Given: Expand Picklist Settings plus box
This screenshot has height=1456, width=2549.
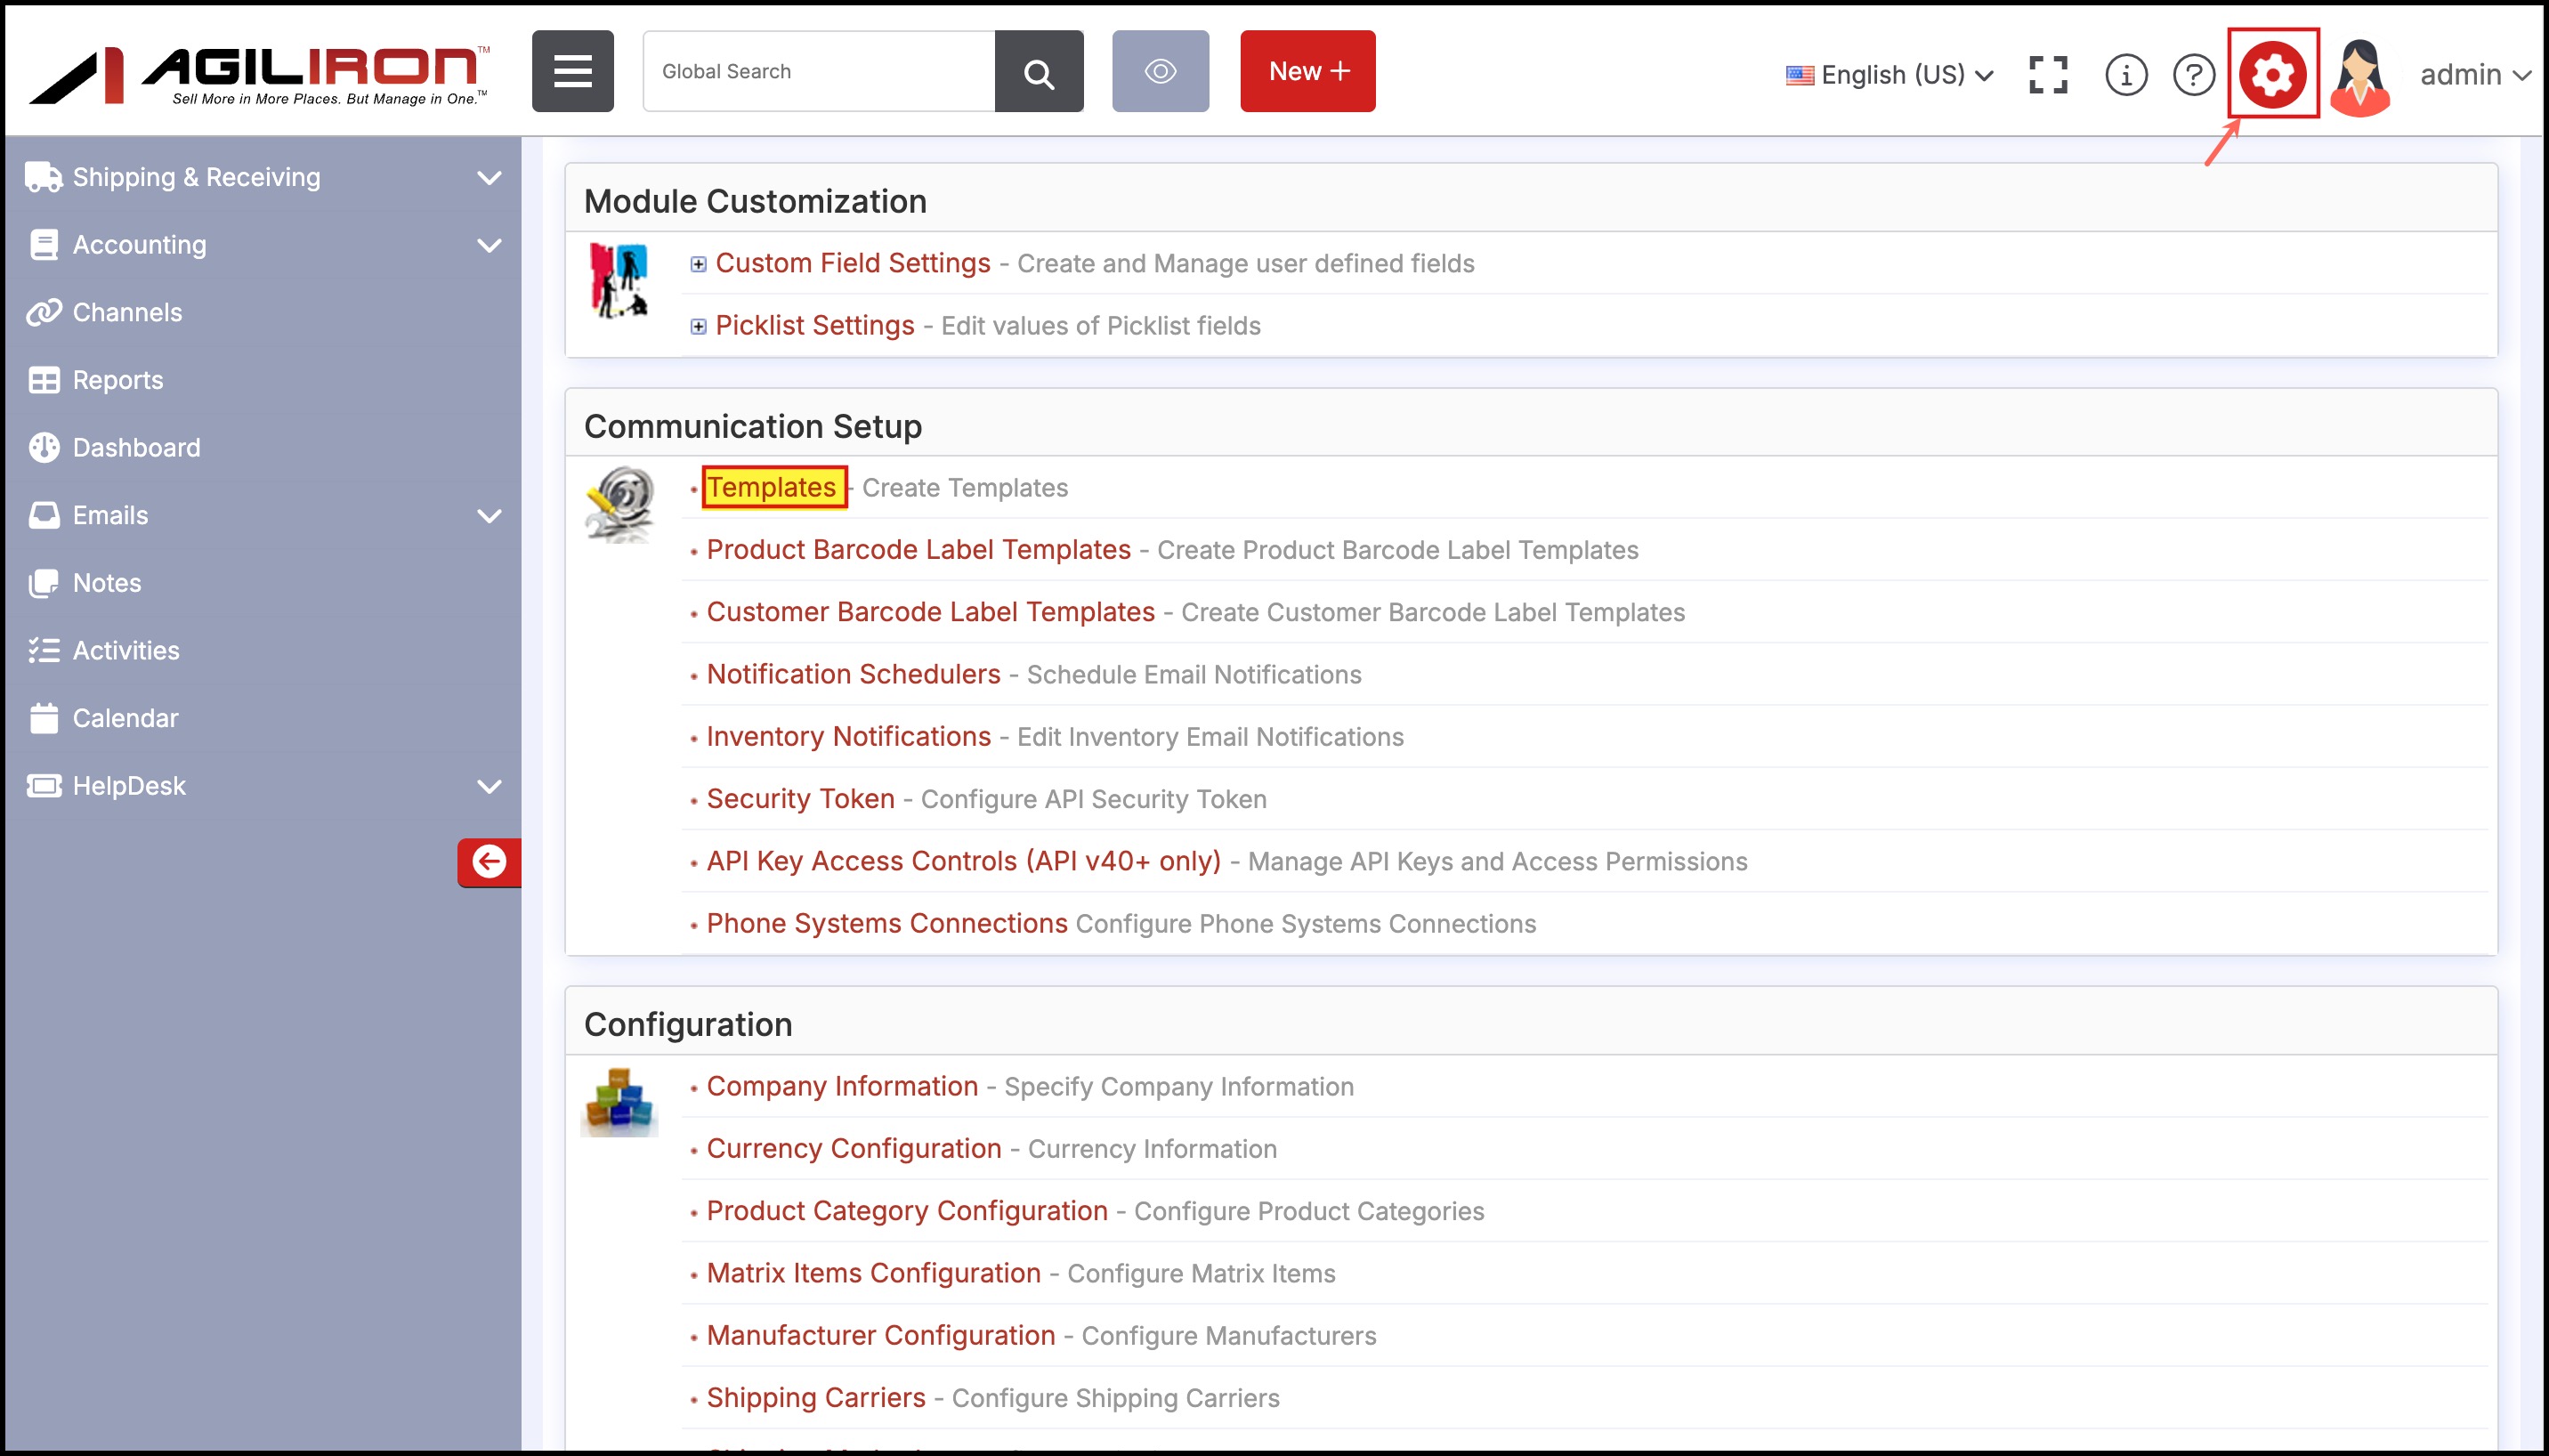Looking at the screenshot, I should coord(698,326).
